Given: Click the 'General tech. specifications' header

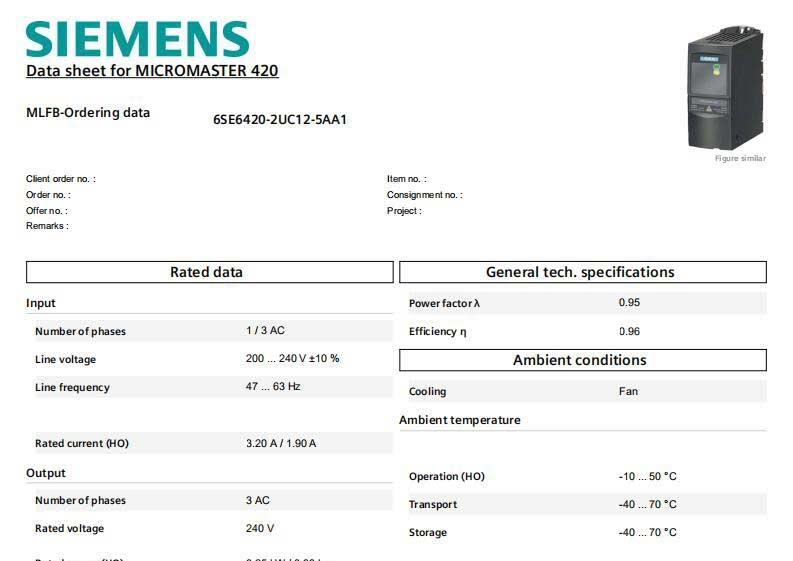Looking at the screenshot, I should pyautogui.click(x=582, y=272).
